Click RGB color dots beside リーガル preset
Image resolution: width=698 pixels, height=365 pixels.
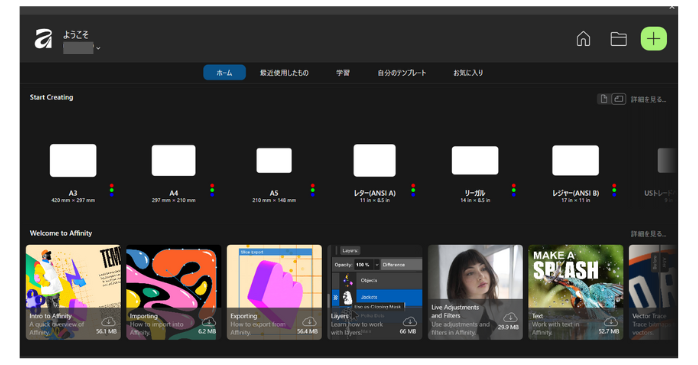(514, 190)
